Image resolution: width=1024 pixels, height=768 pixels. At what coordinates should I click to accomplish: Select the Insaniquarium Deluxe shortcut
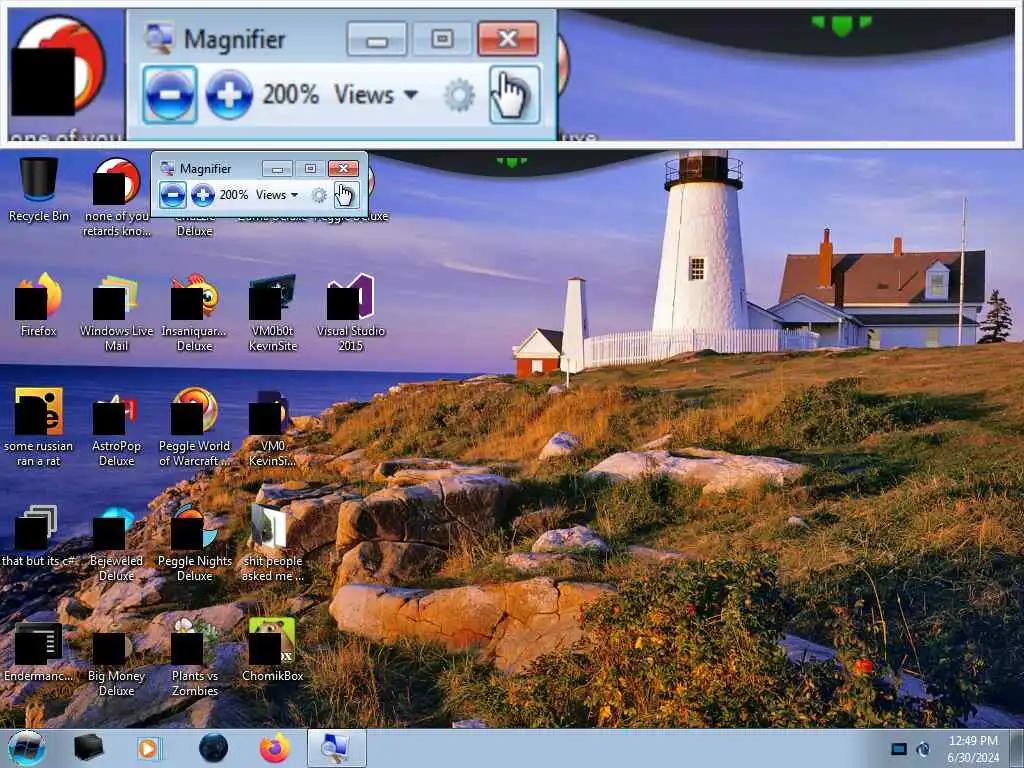point(195,312)
